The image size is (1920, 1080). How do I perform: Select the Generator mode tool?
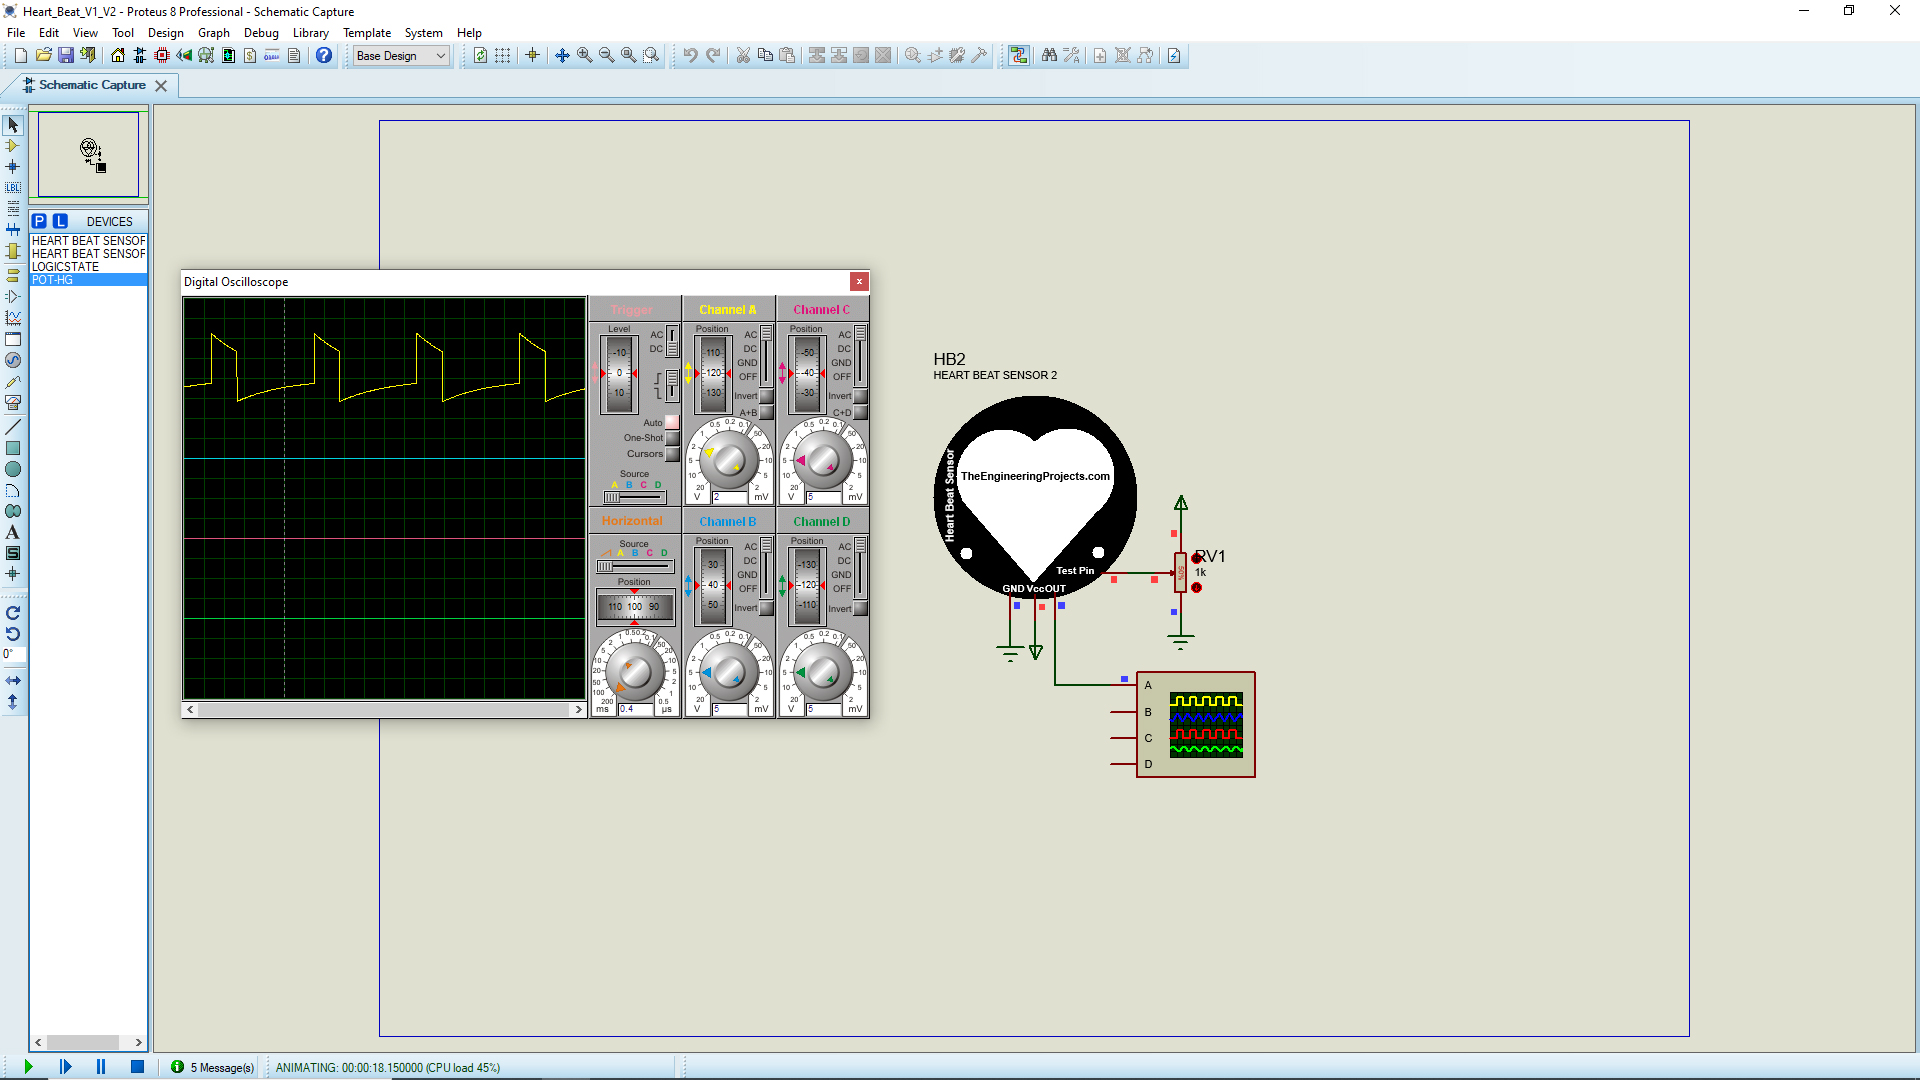[13, 360]
